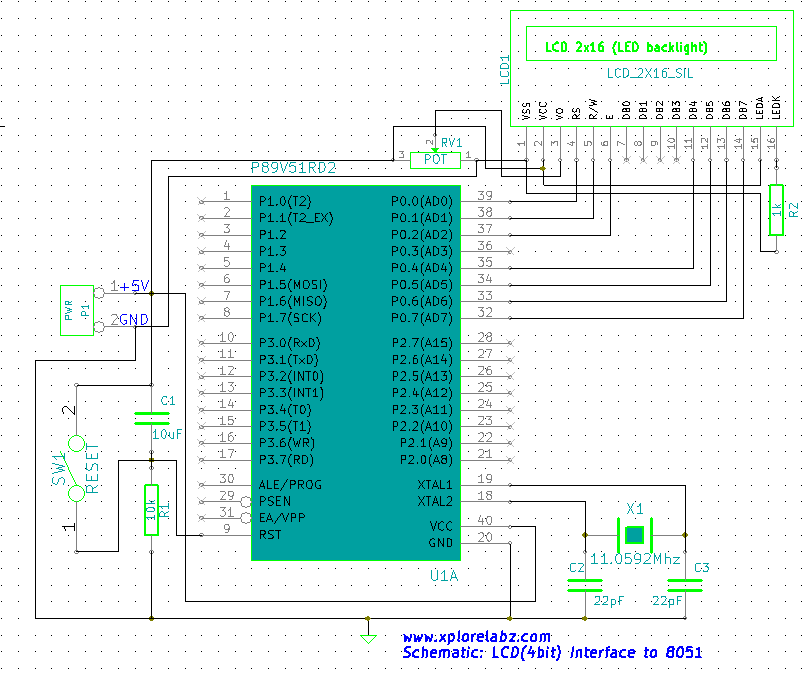Select the R/W pin label on LCD

tap(593, 109)
